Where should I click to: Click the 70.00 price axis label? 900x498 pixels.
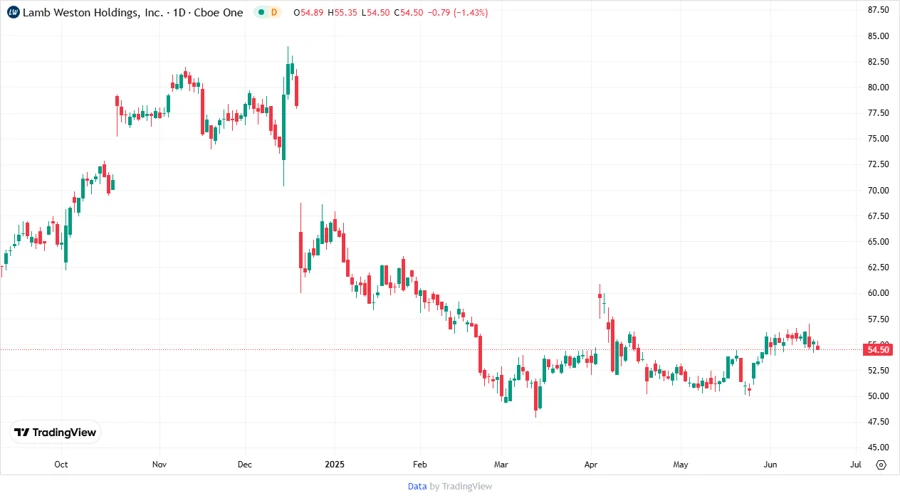coord(878,190)
